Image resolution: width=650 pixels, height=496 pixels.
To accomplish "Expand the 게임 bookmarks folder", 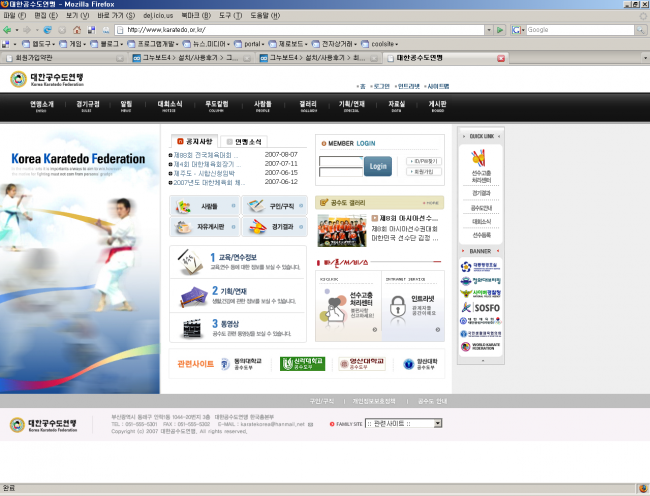I will click(73, 44).
